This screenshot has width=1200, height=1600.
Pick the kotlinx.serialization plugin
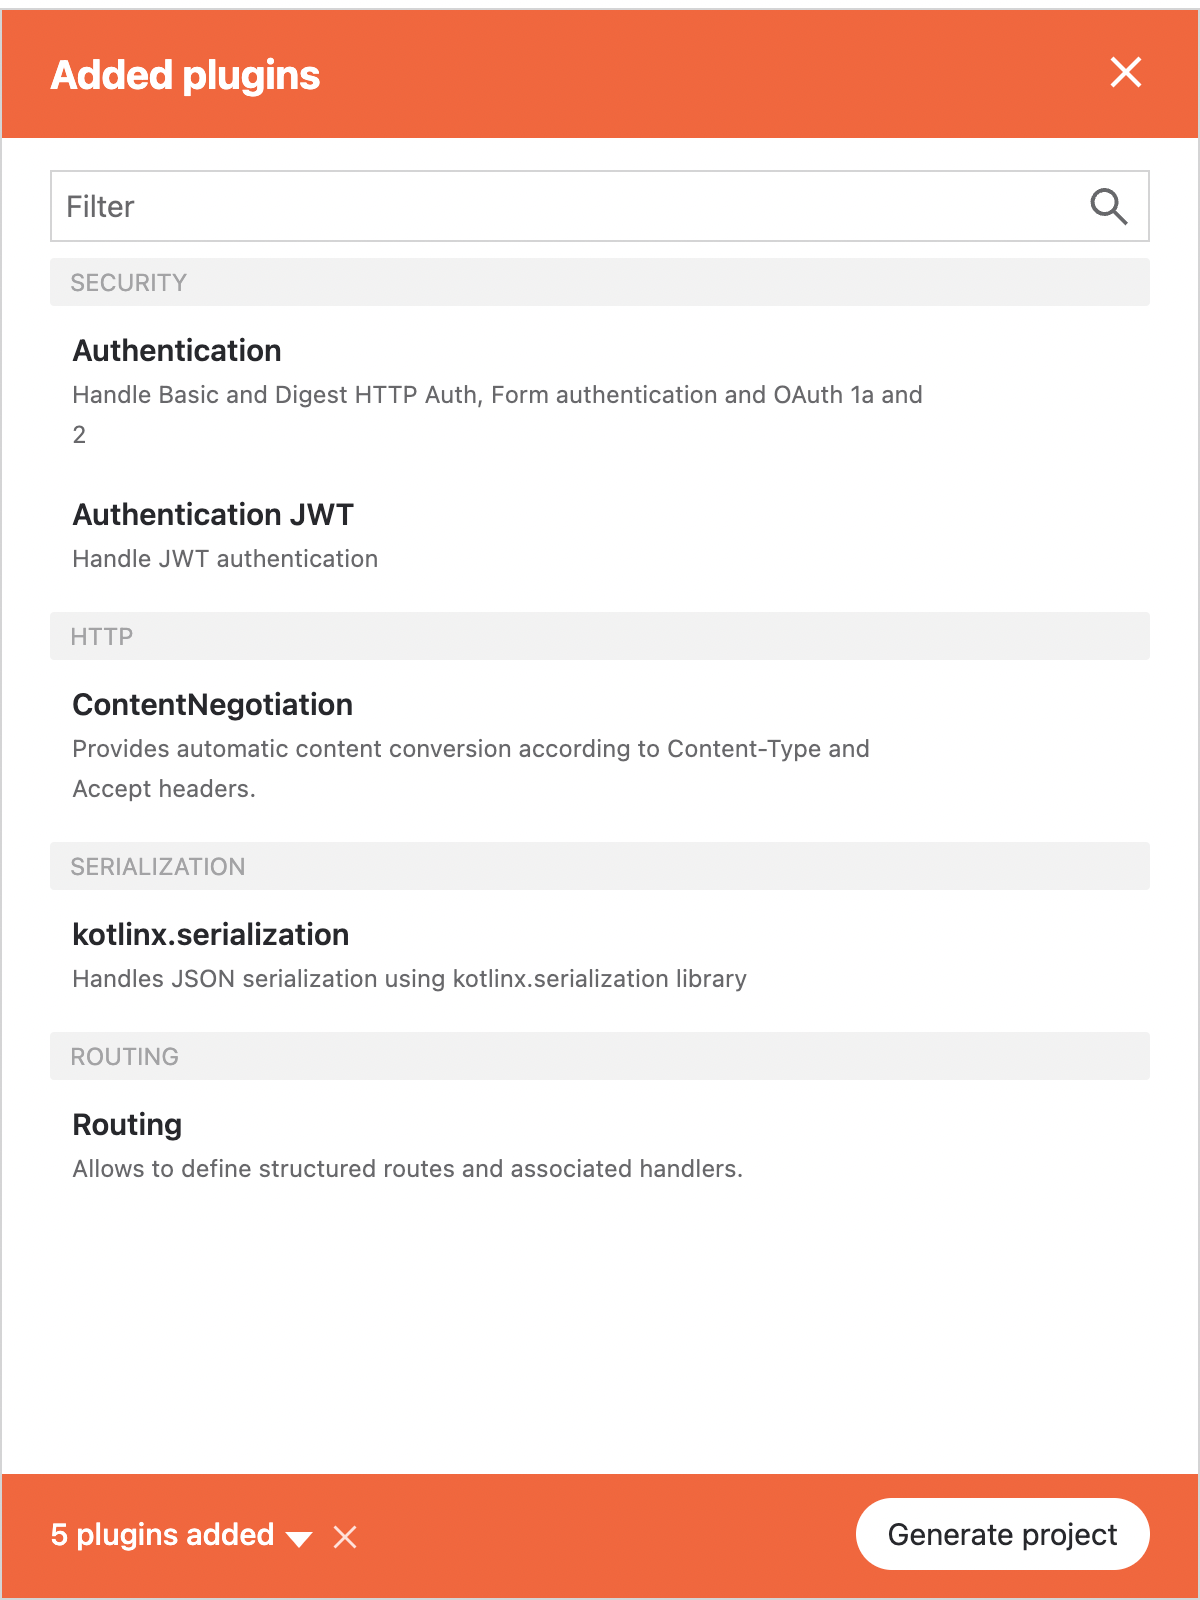[211, 935]
